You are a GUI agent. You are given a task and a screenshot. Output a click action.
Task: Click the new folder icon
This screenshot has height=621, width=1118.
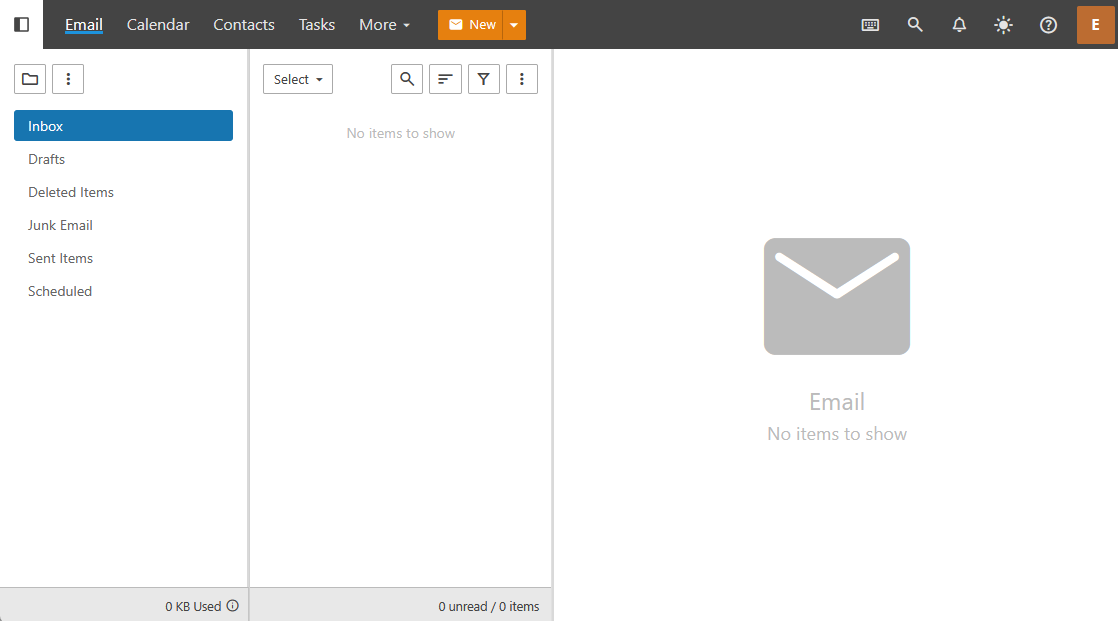[30, 79]
